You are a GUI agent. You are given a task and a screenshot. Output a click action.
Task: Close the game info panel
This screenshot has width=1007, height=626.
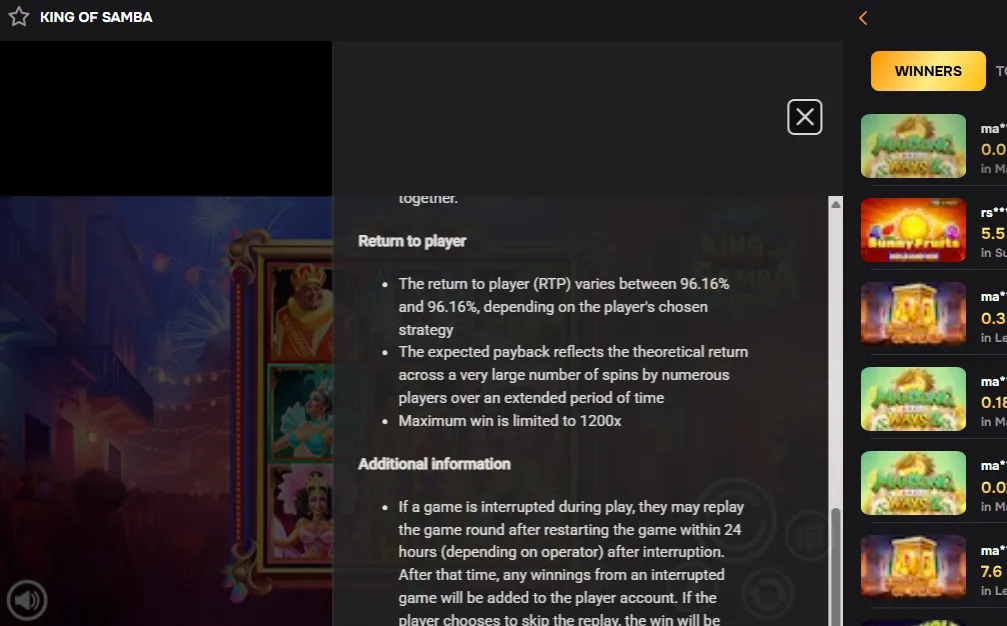tap(805, 117)
